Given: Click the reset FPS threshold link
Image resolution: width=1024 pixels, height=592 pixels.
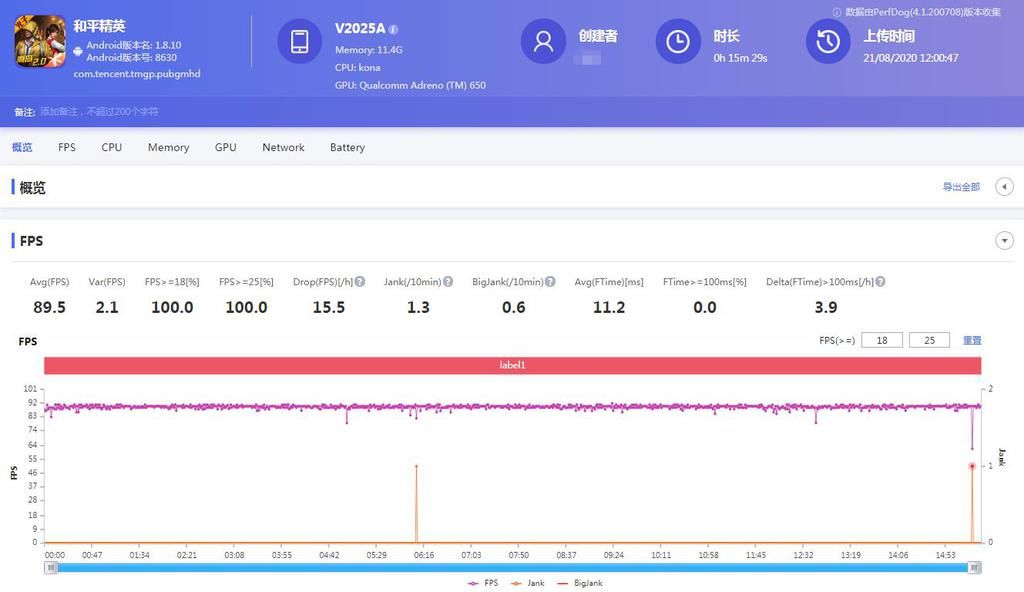Looking at the screenshot, I should 972,340.
